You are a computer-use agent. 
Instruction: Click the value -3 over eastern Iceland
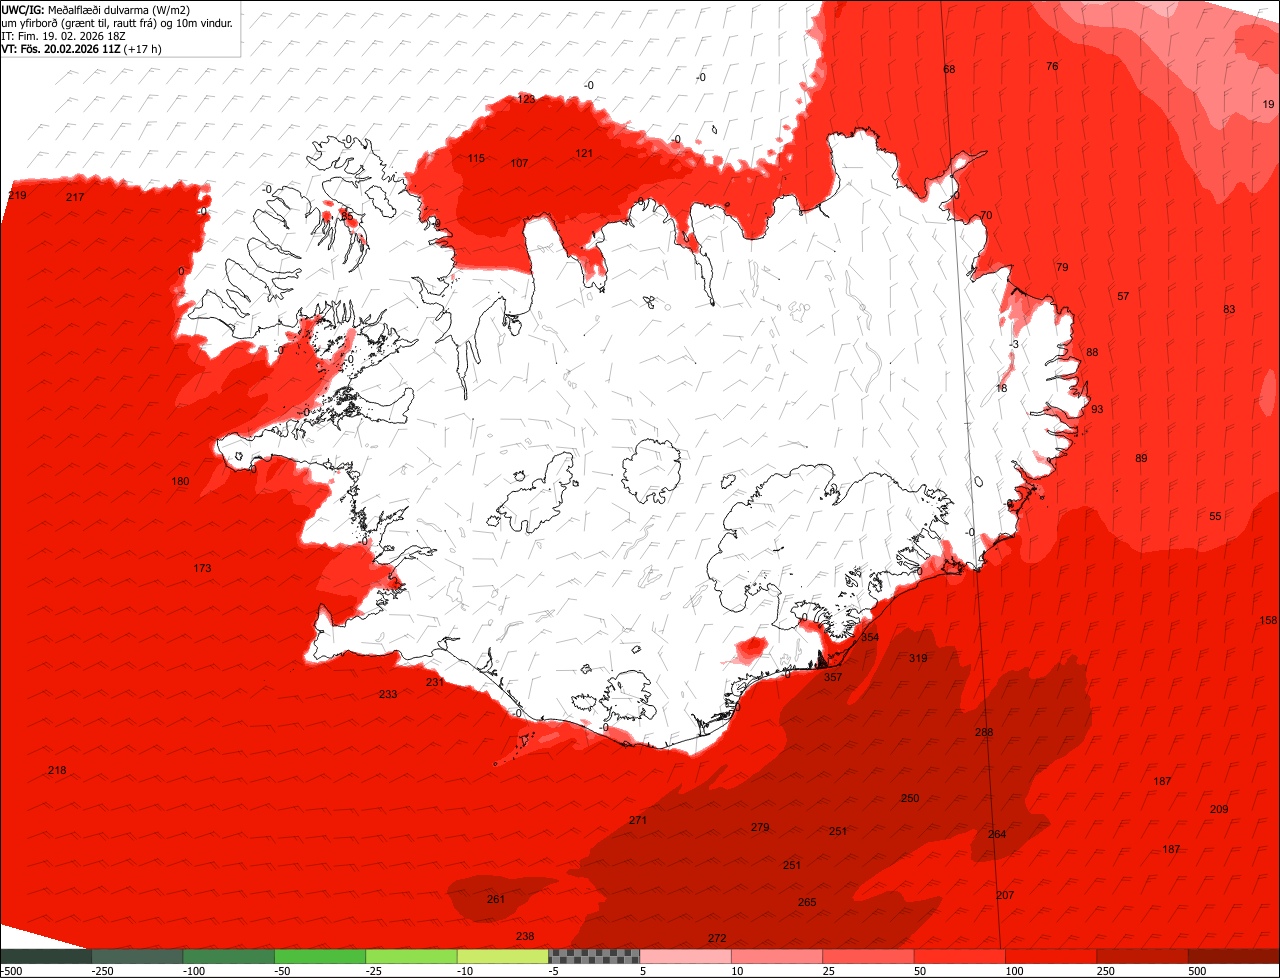click(1013, 345)
